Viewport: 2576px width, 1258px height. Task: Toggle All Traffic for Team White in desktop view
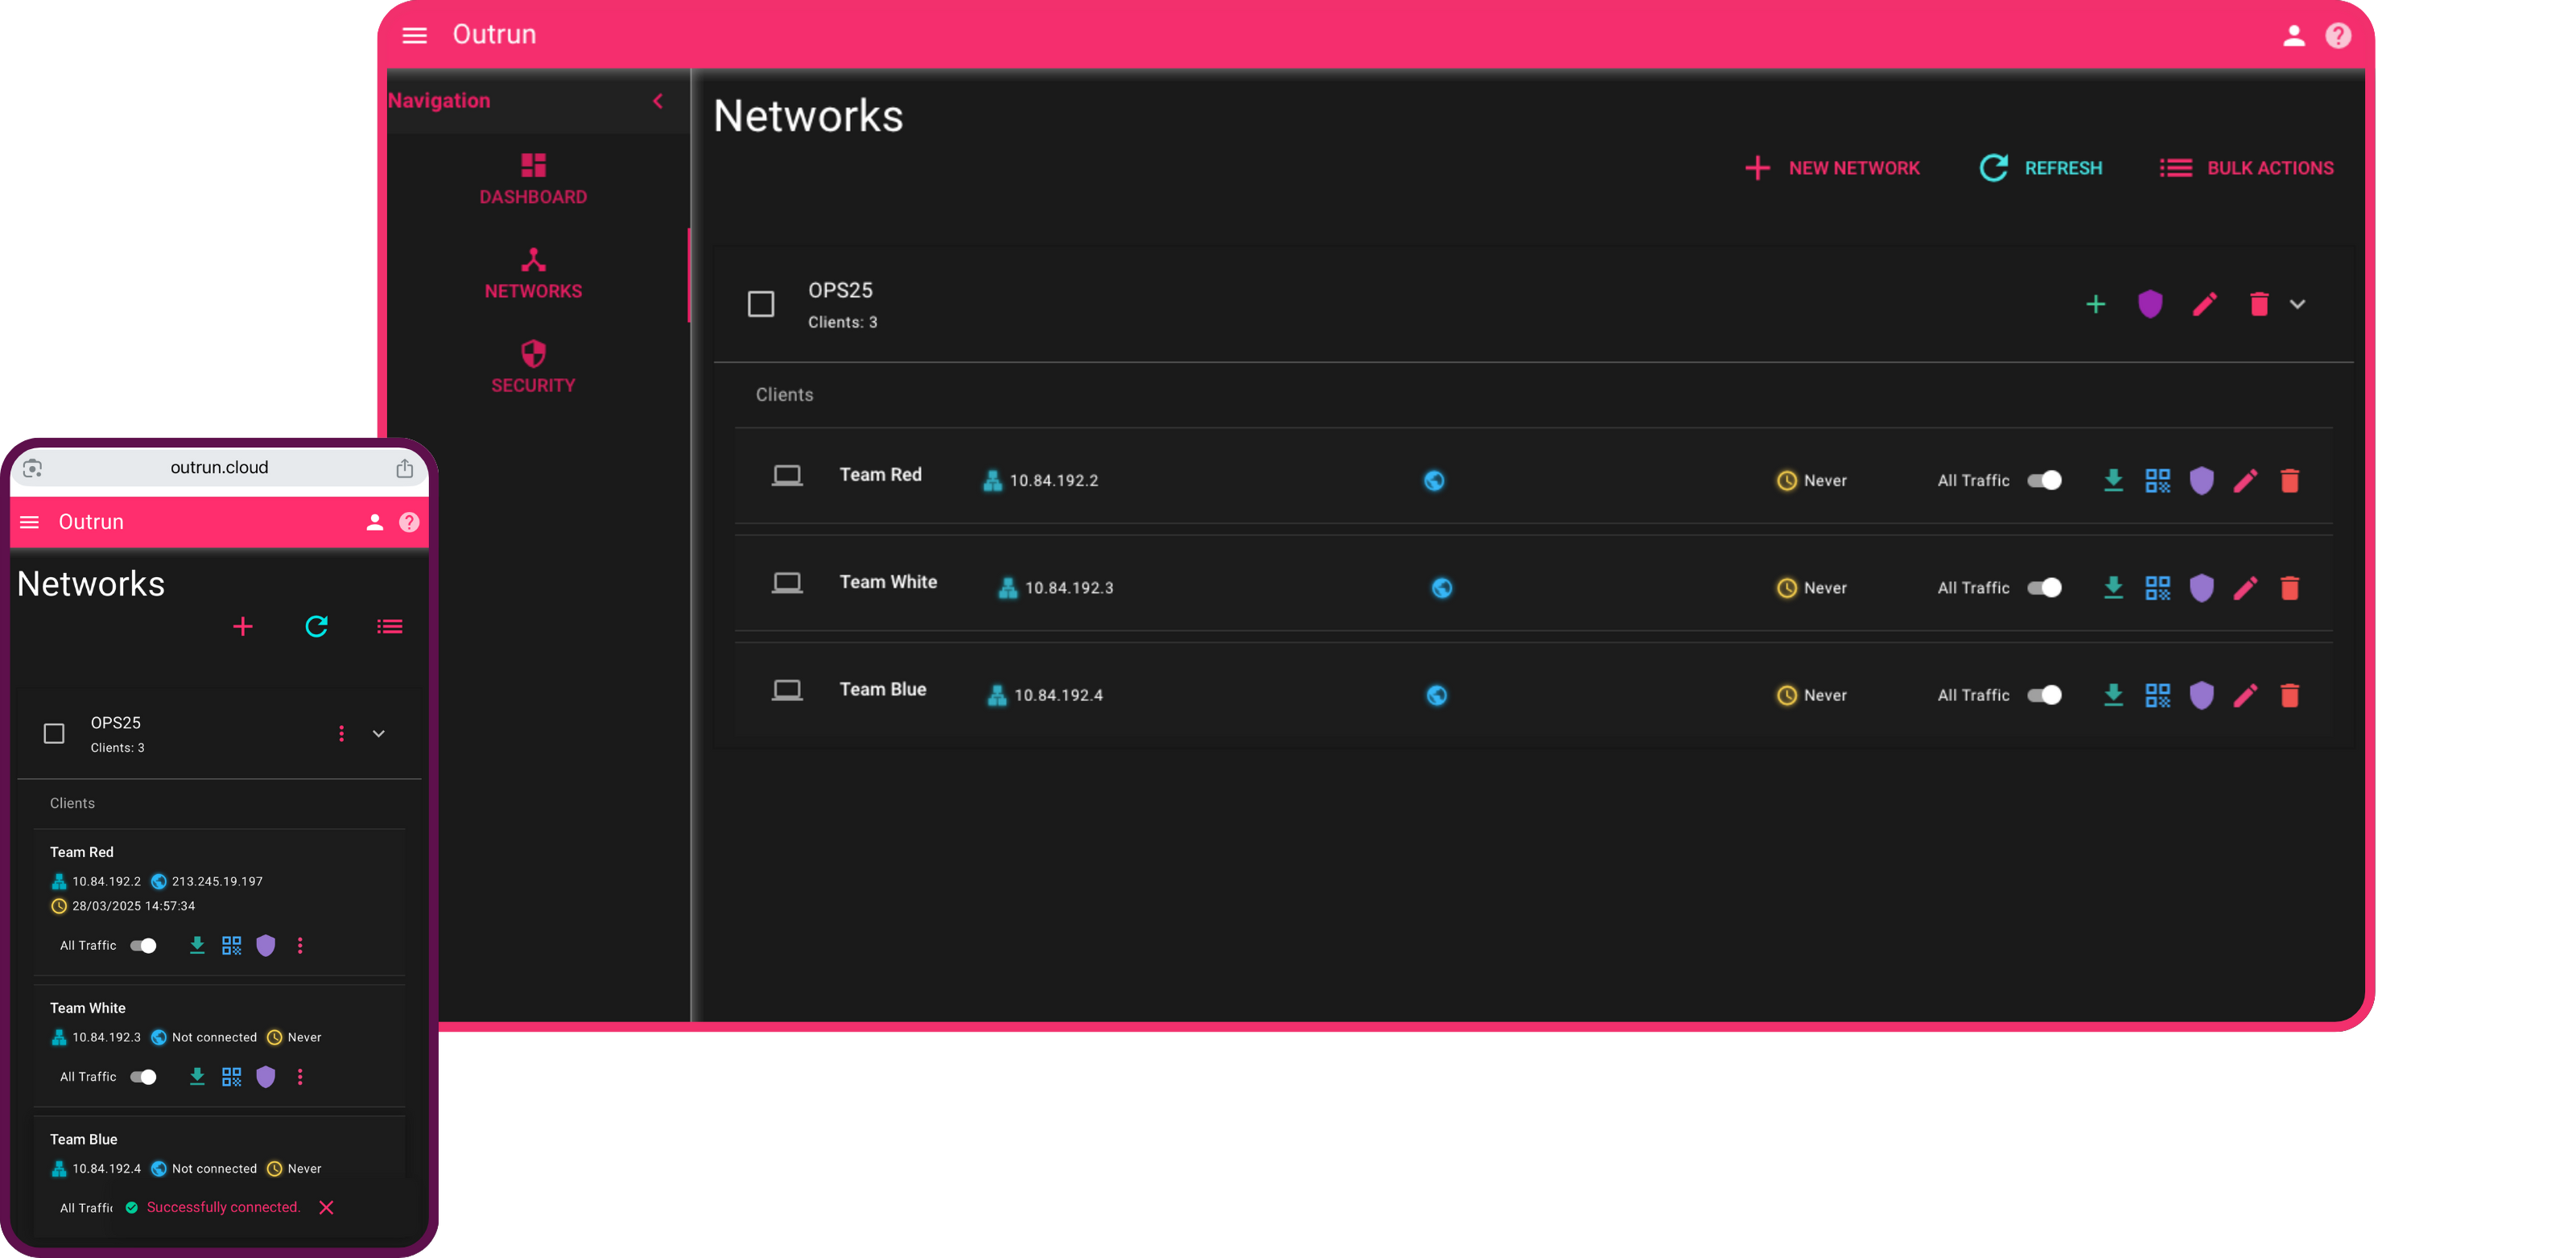(x=2044, y=587)
